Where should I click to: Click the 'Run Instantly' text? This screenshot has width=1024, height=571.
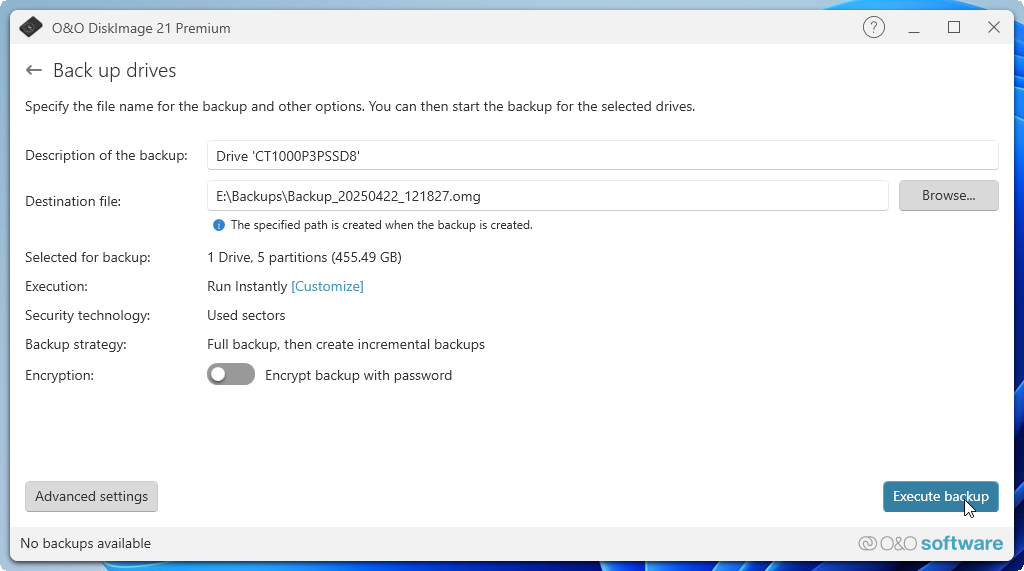tap(247, 286)
